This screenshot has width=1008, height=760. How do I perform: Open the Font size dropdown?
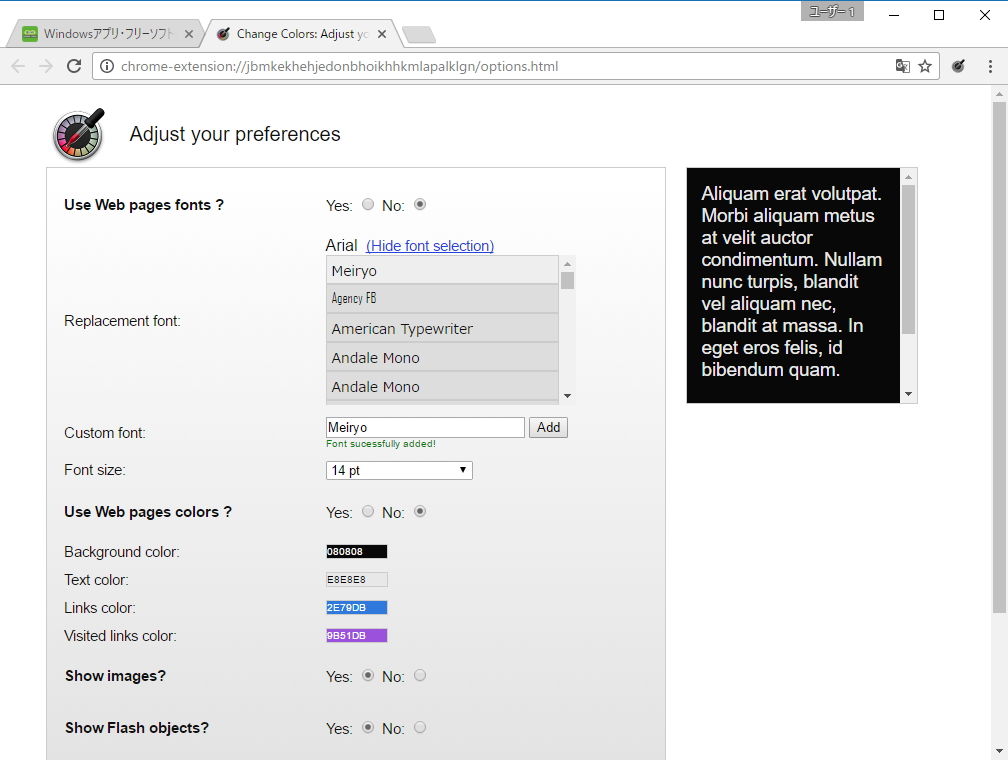click(x=399, y=470)
